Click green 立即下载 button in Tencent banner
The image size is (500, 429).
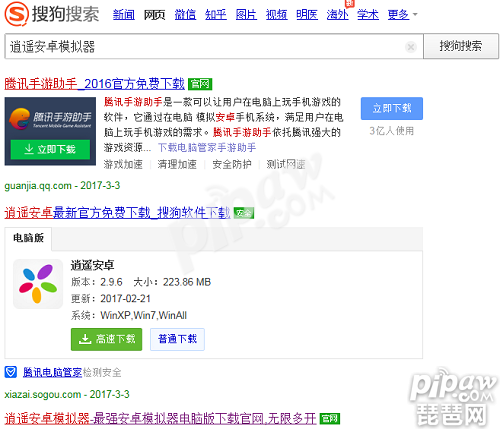pos(50,149)
